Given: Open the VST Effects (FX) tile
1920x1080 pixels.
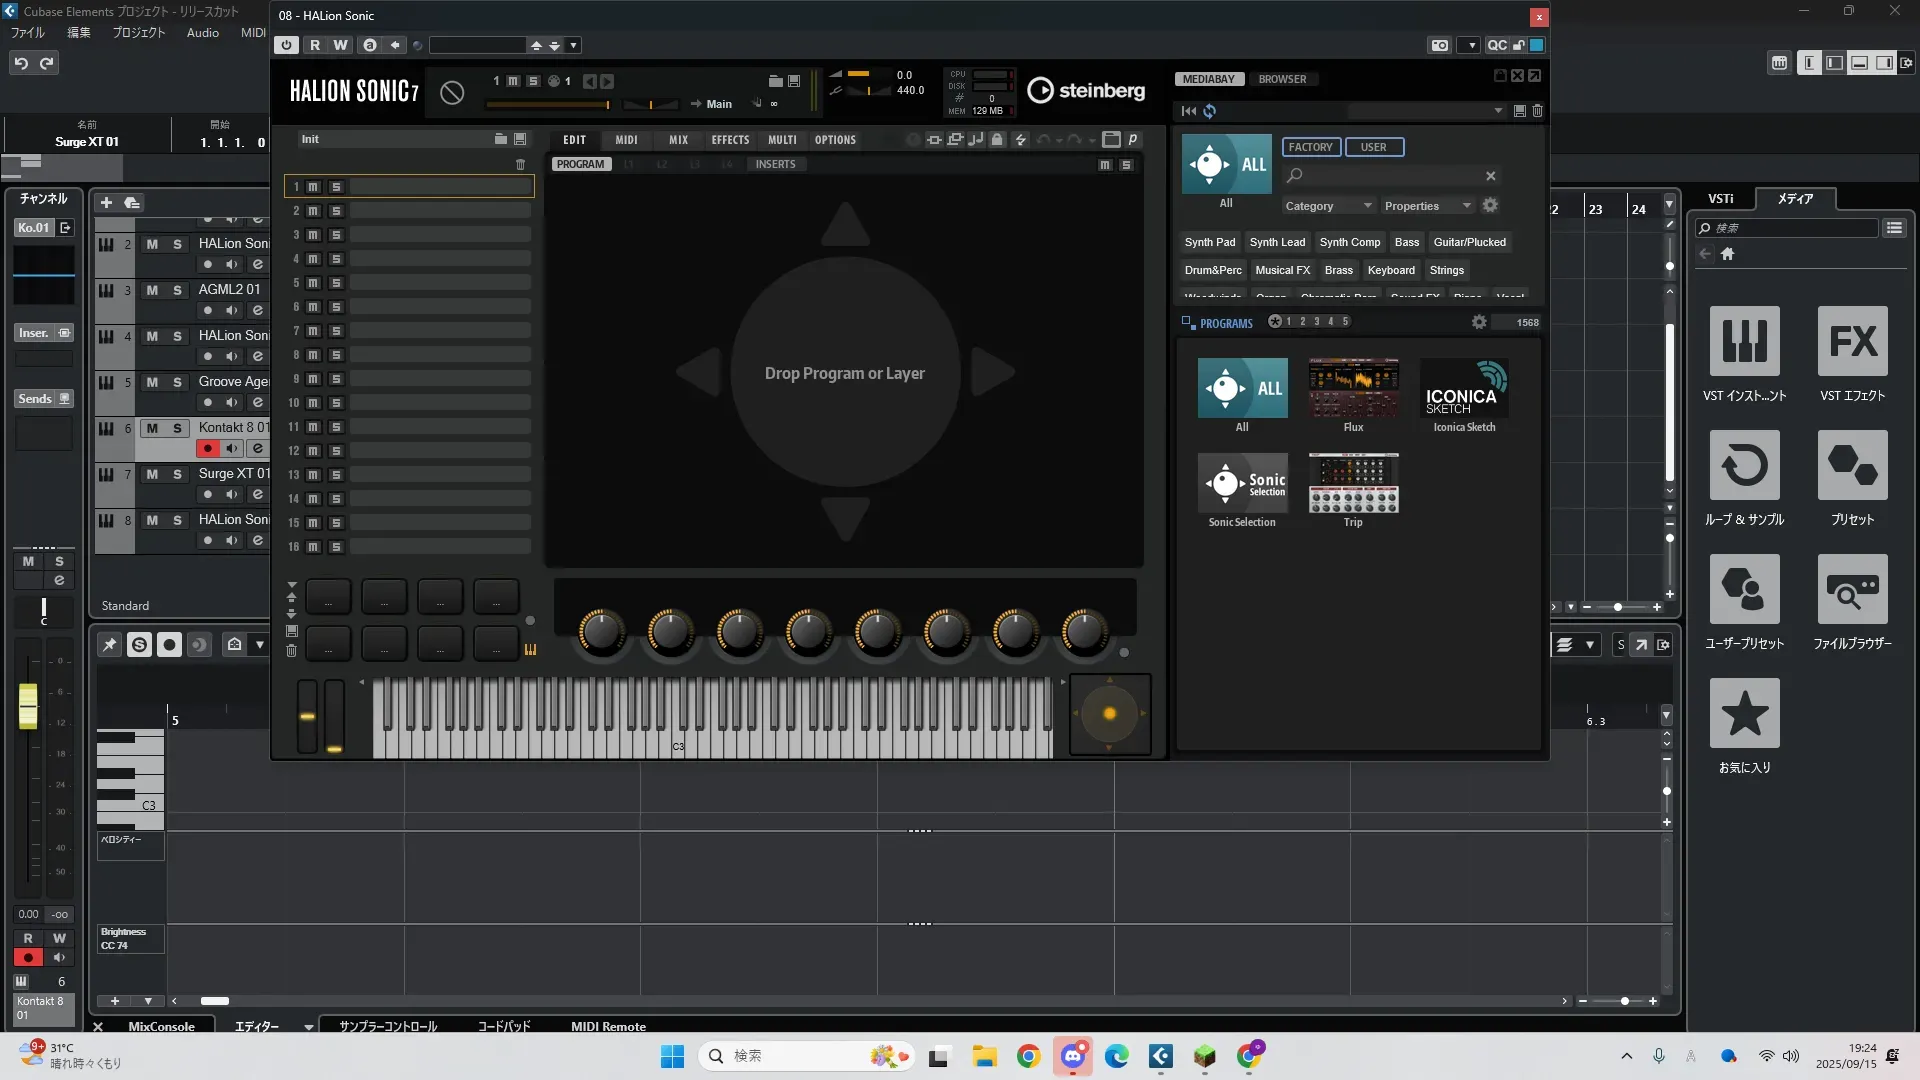Looking at the screenshot, I should [1852, 341].
